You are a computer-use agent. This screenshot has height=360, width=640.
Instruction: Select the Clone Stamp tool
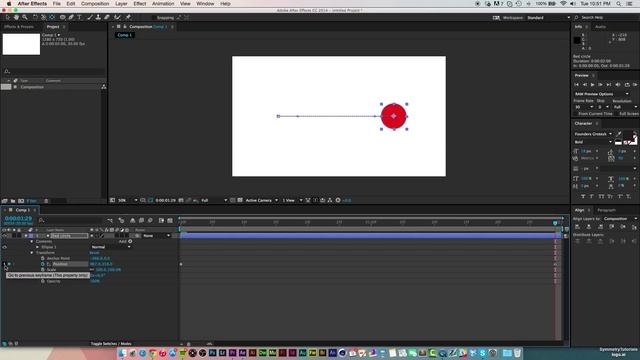pyautogui.click(x=98, y=17)
